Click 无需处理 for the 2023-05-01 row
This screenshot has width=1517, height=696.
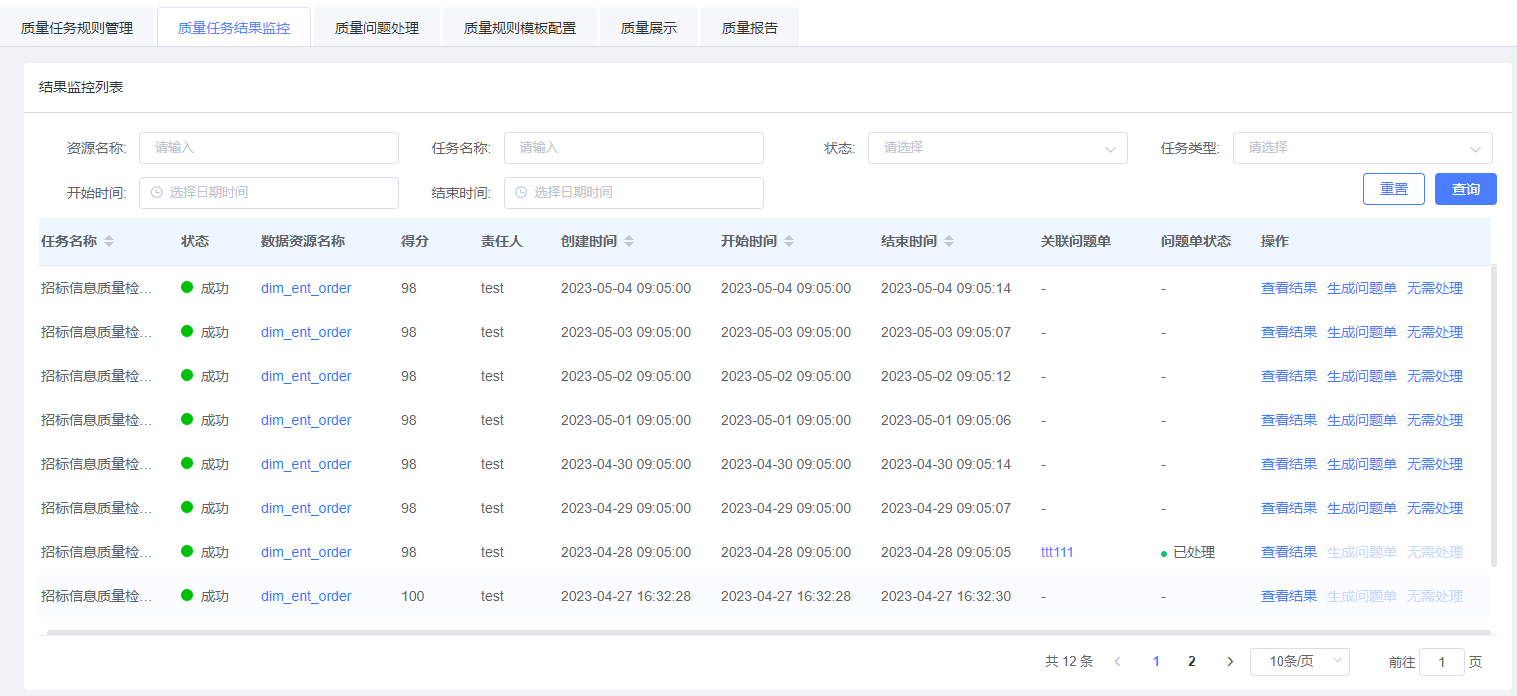pyautogui.click(x=1435, y=420)
